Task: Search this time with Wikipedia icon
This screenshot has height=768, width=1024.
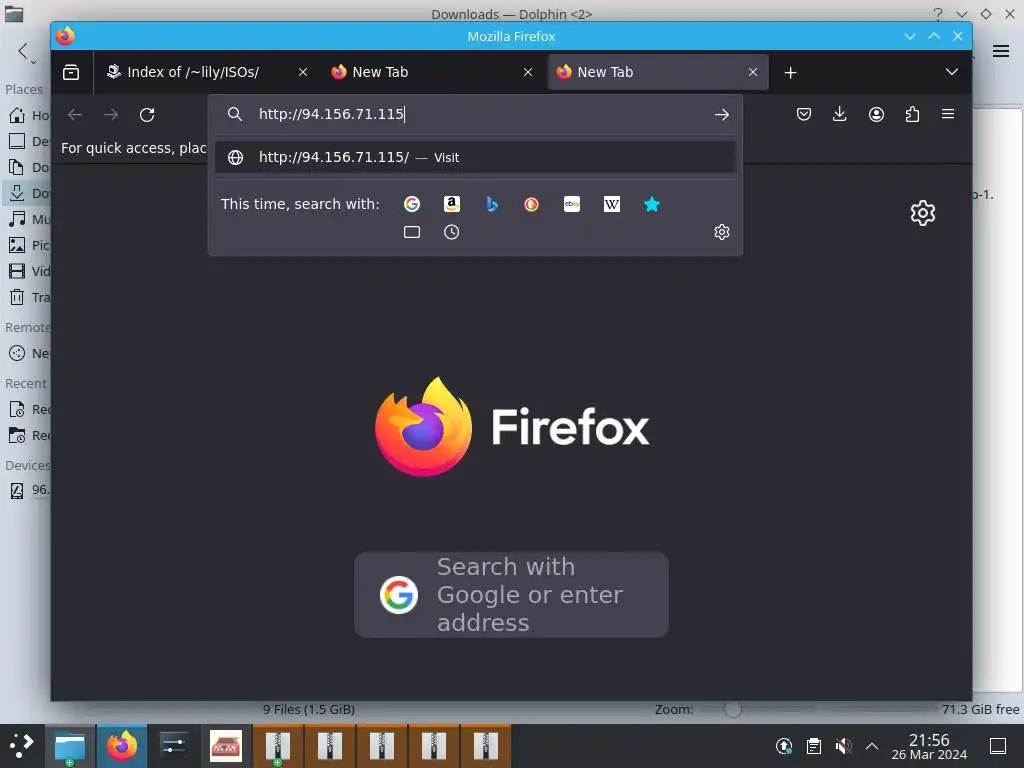Action: tap(612, 204)
